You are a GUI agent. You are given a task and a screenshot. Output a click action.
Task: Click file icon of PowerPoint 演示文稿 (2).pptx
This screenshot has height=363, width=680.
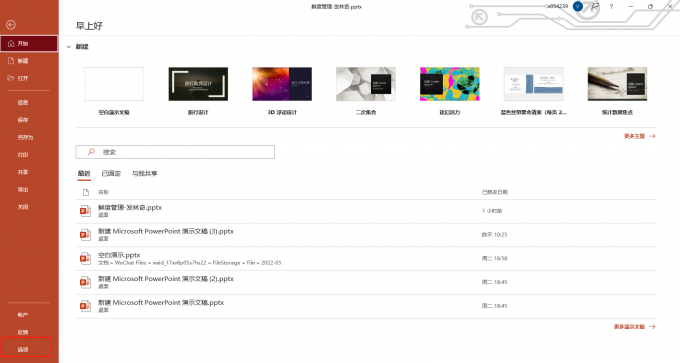click(85, 282)
